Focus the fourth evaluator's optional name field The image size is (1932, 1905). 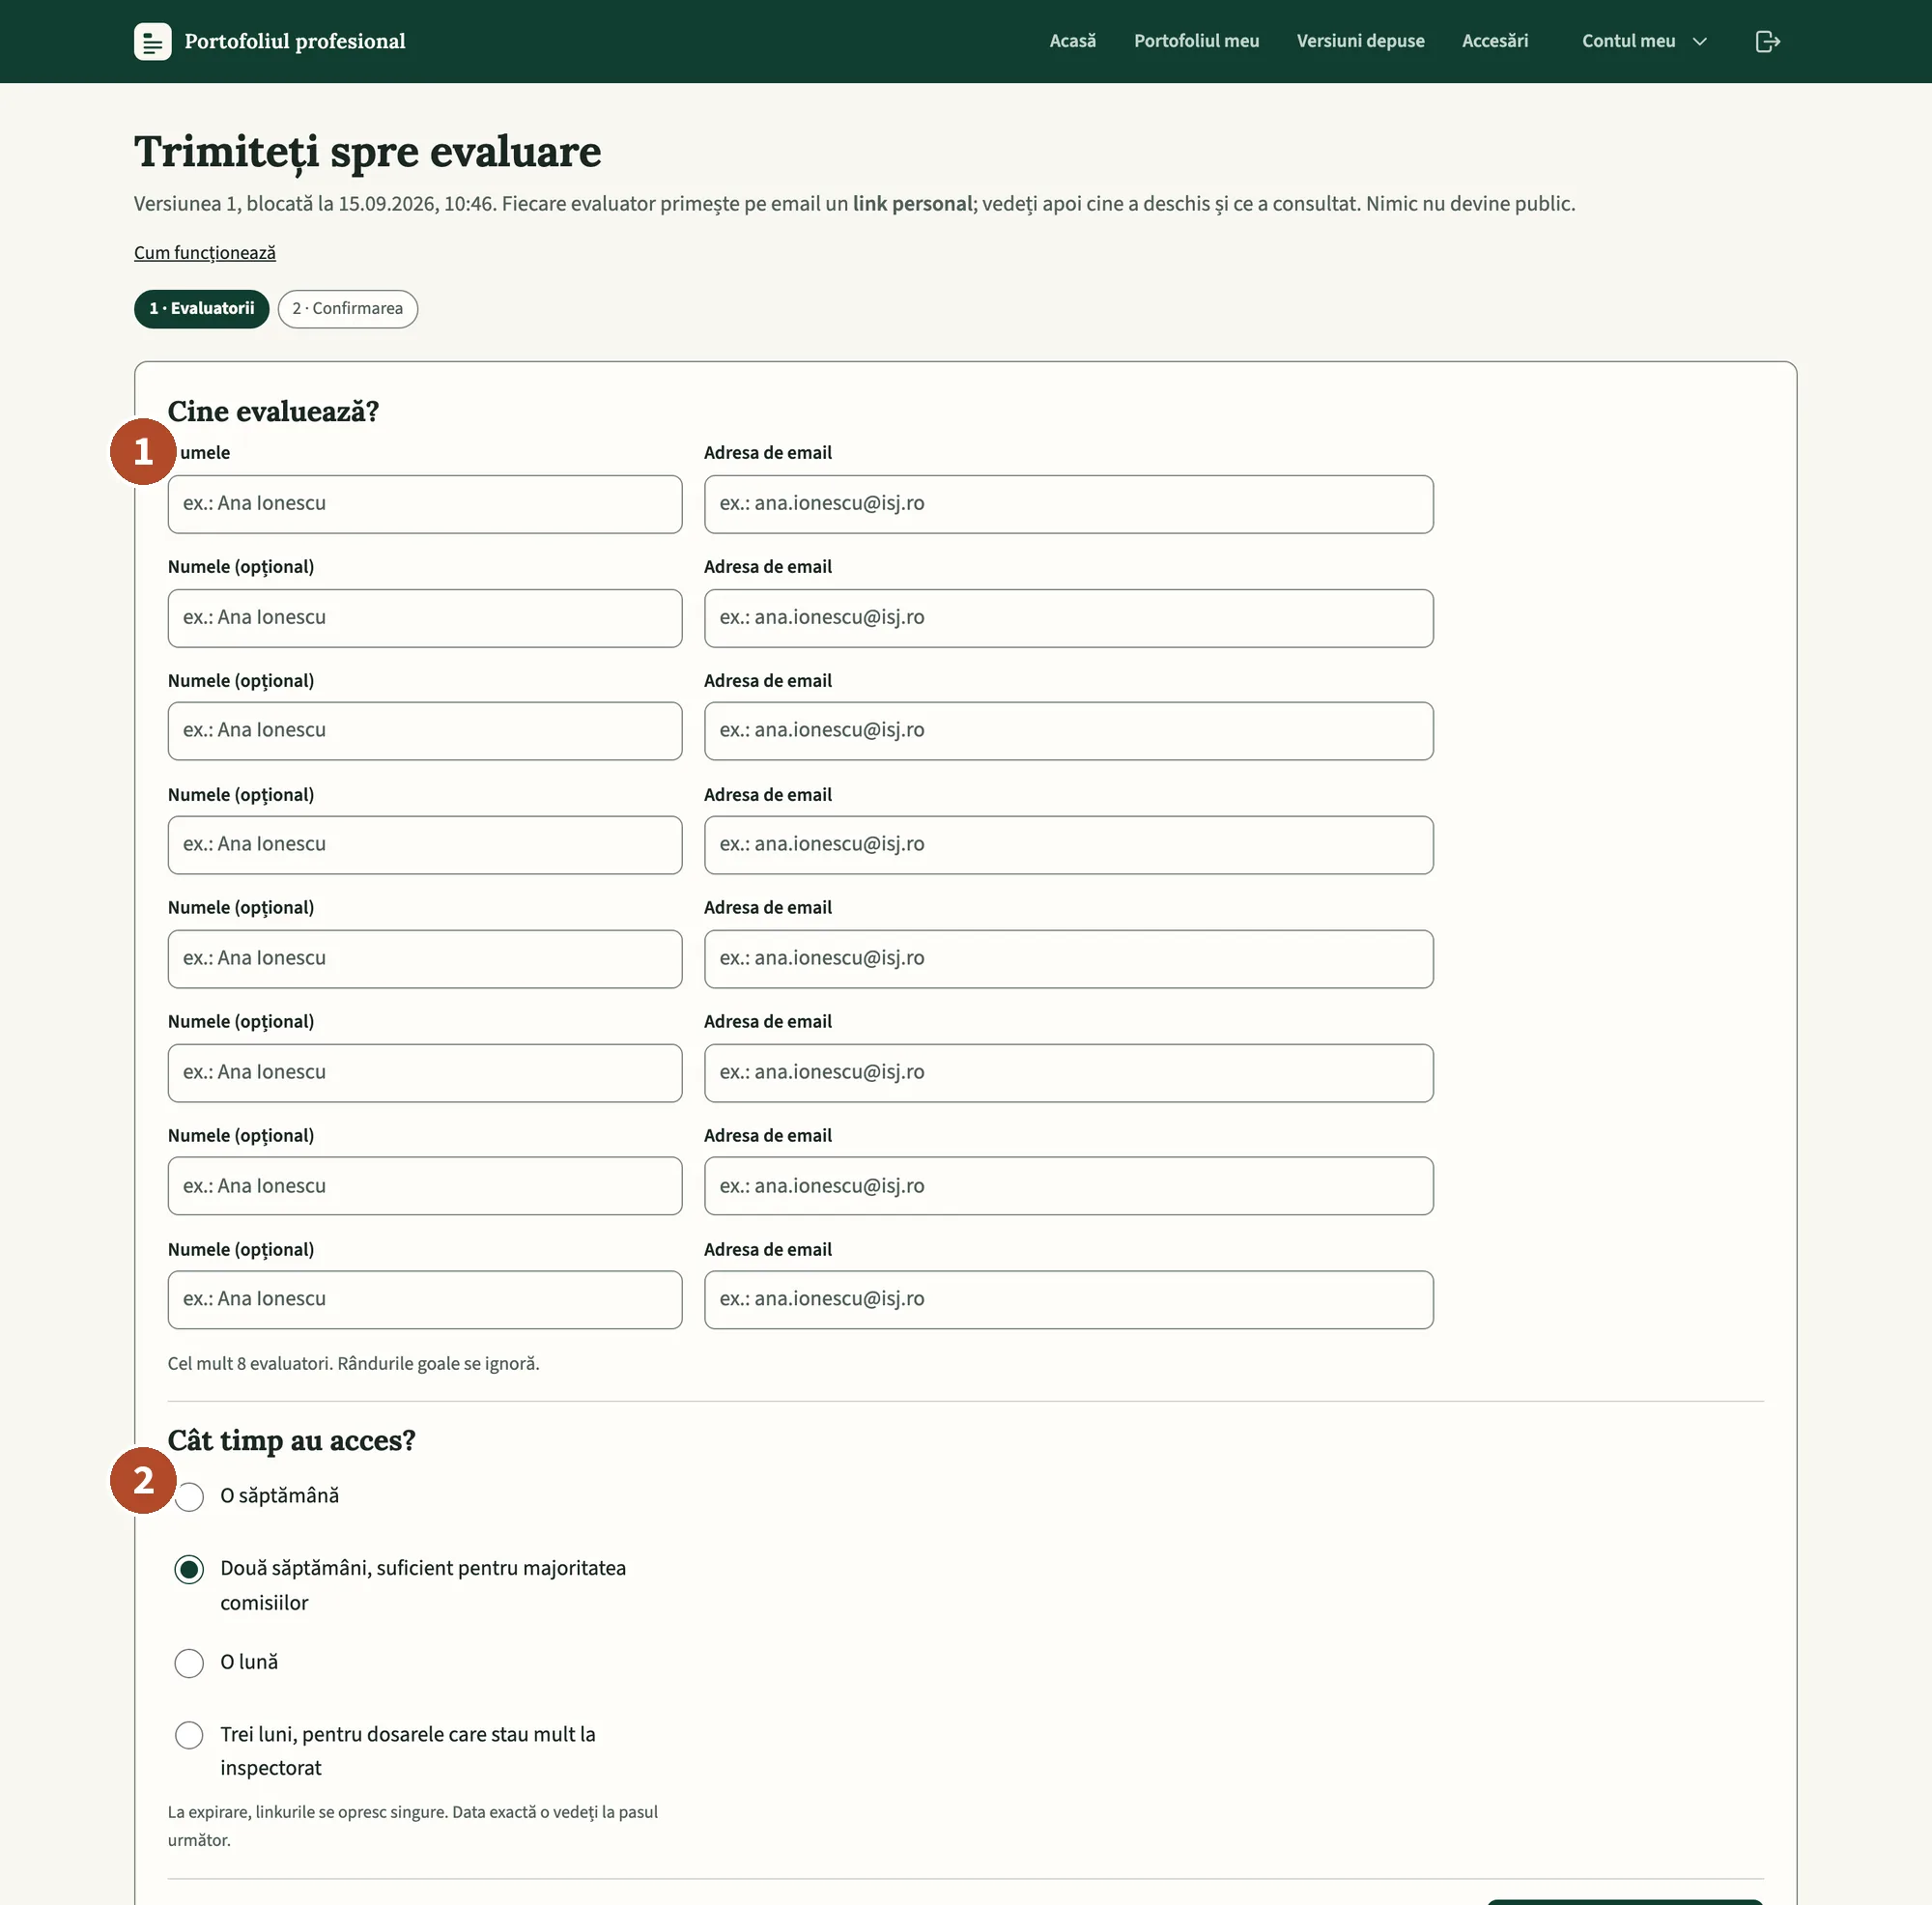[425, 845]
